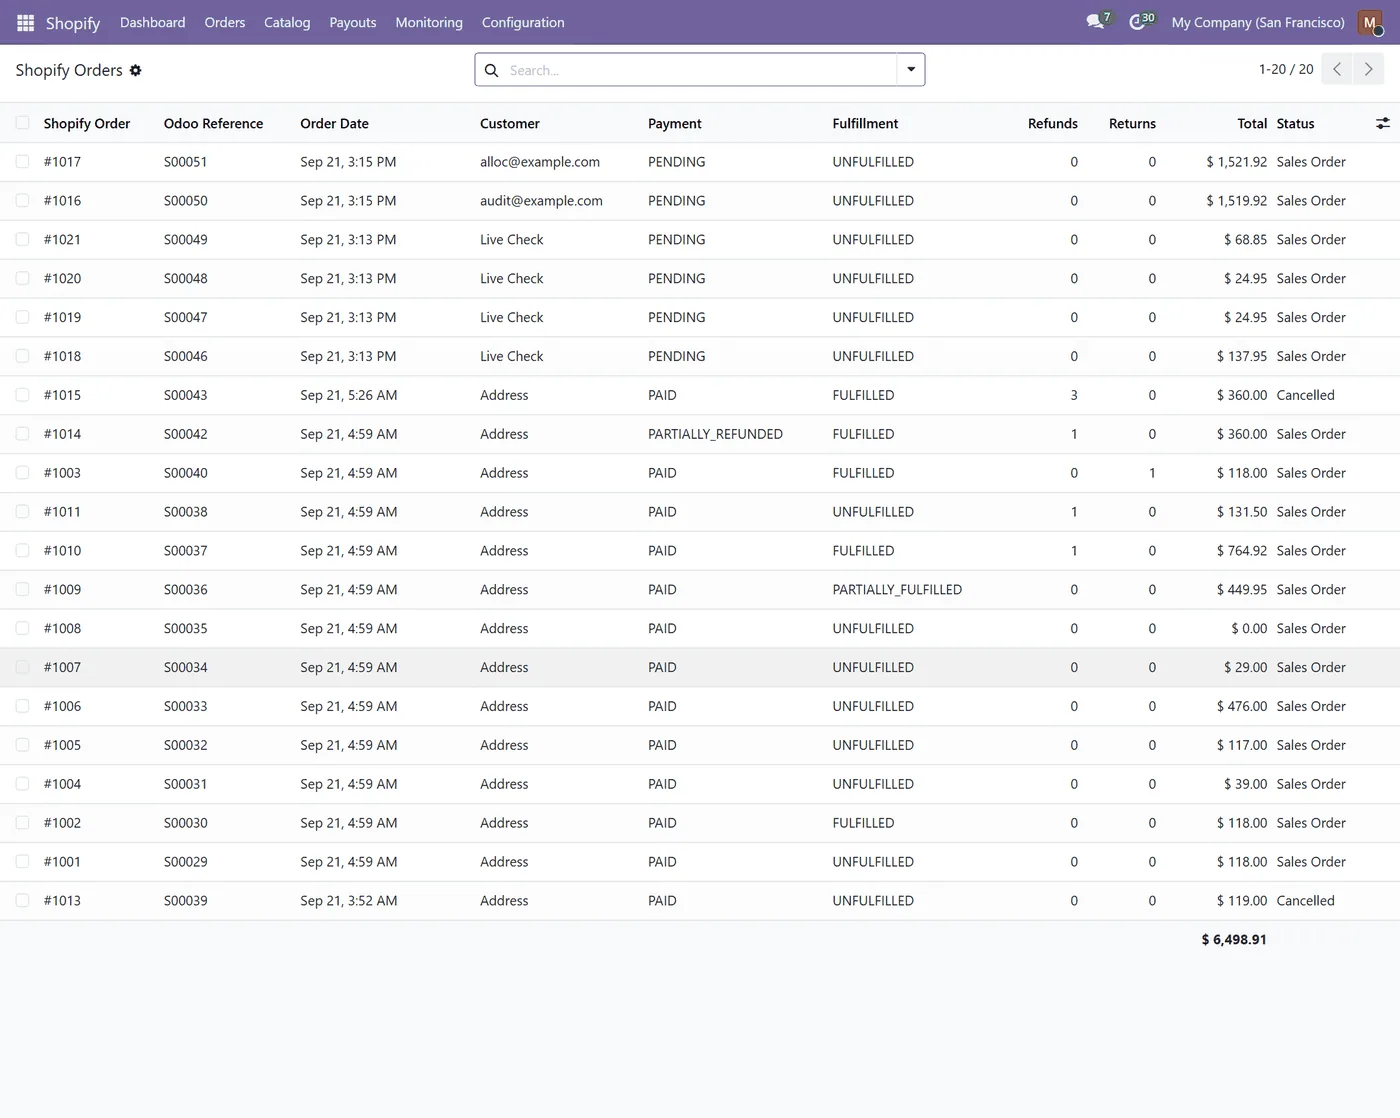The image size is (1400, 1118).
Task: Select all orders header checkbox
Action: (x=22, y=123)
